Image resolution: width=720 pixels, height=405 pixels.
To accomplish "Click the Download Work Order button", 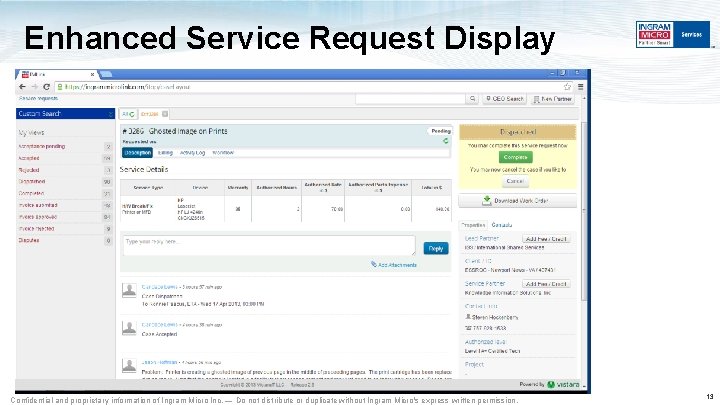I will (518, 201).
